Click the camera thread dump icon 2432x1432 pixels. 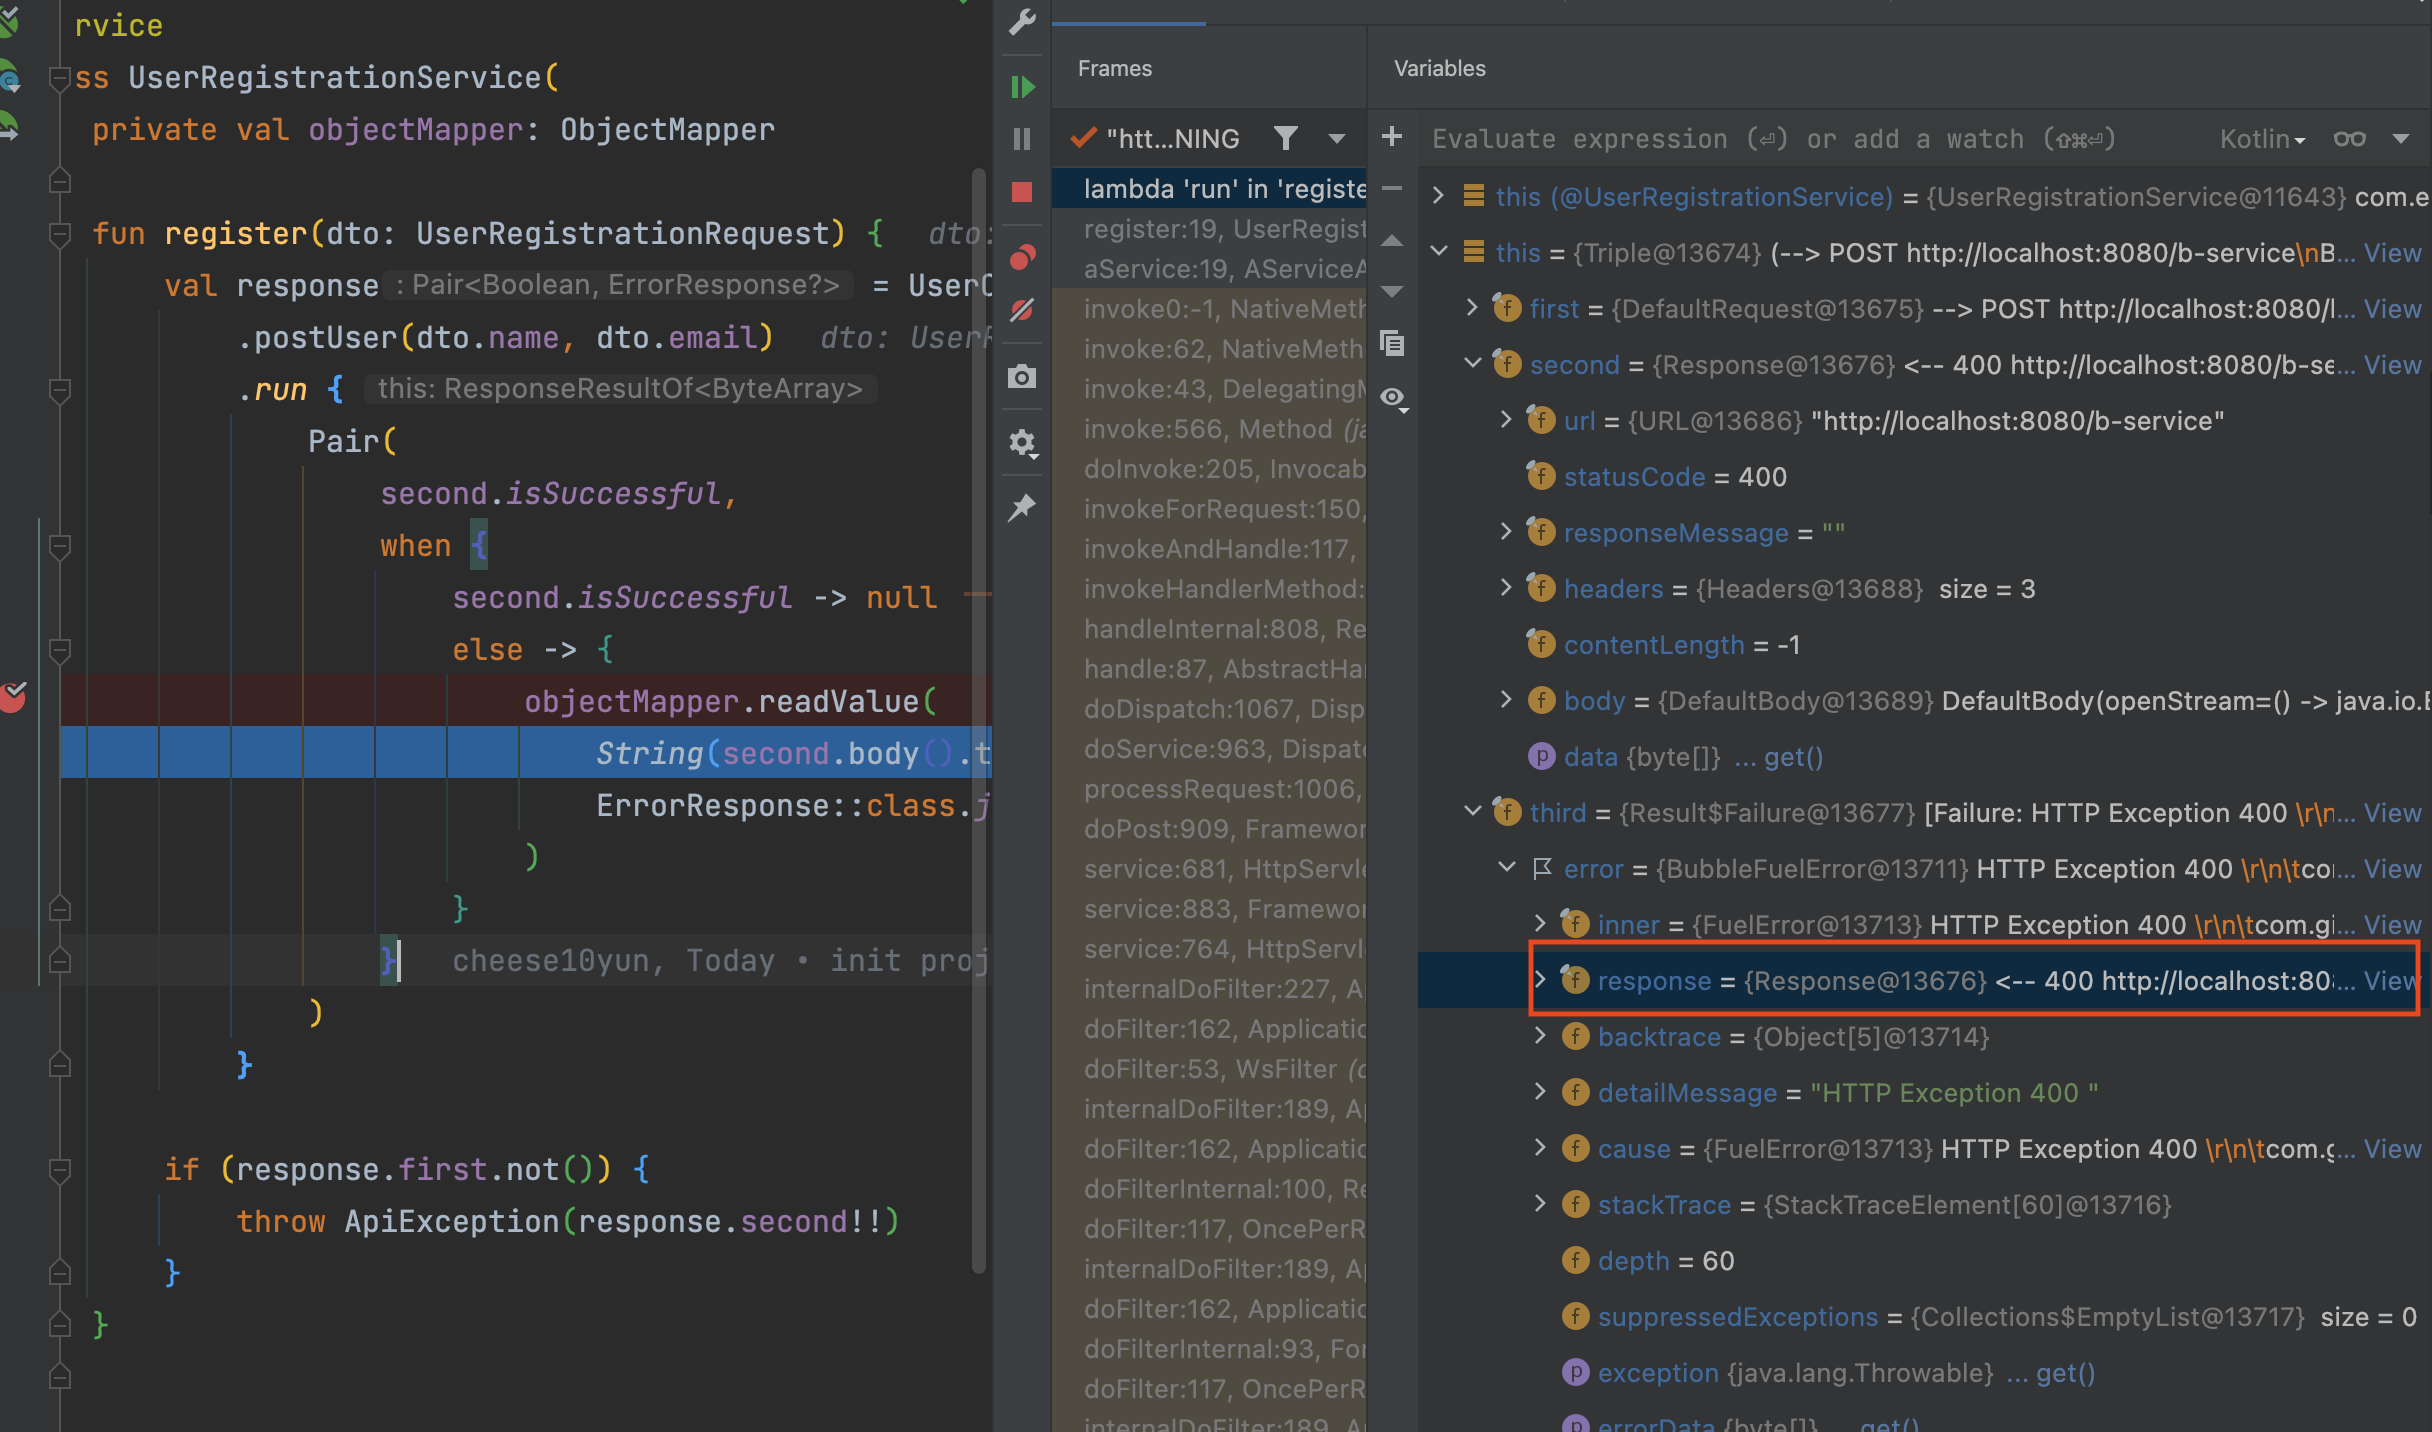(1022, 377)
